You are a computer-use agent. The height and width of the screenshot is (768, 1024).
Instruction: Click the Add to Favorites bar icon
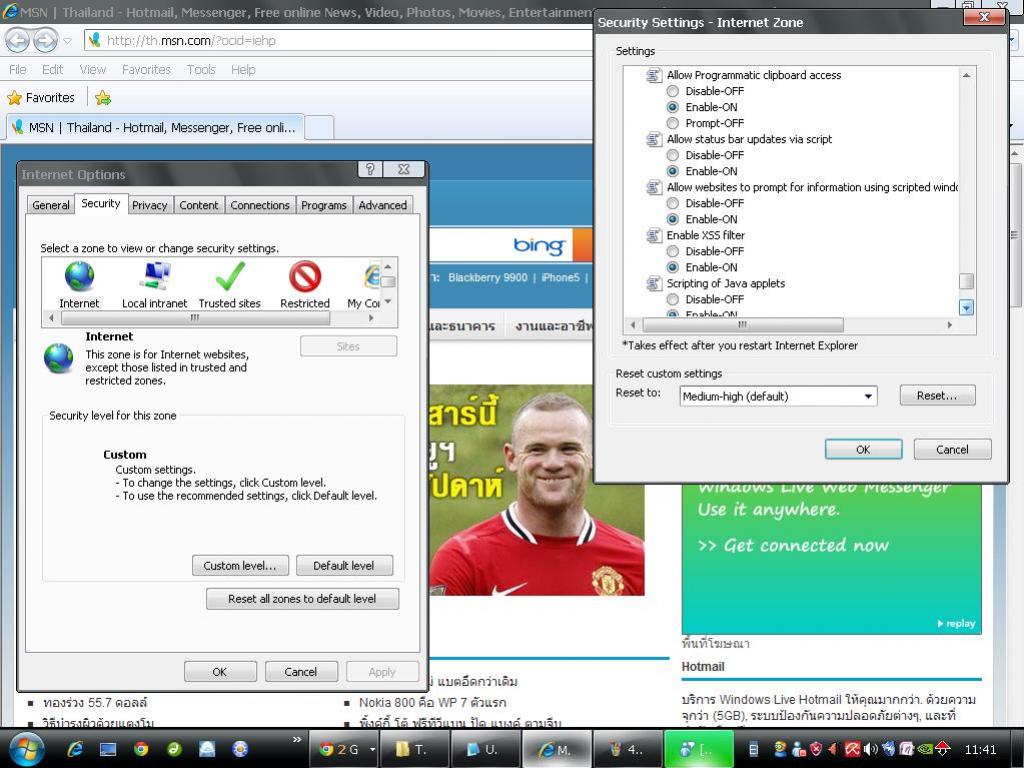click(103, 98)
